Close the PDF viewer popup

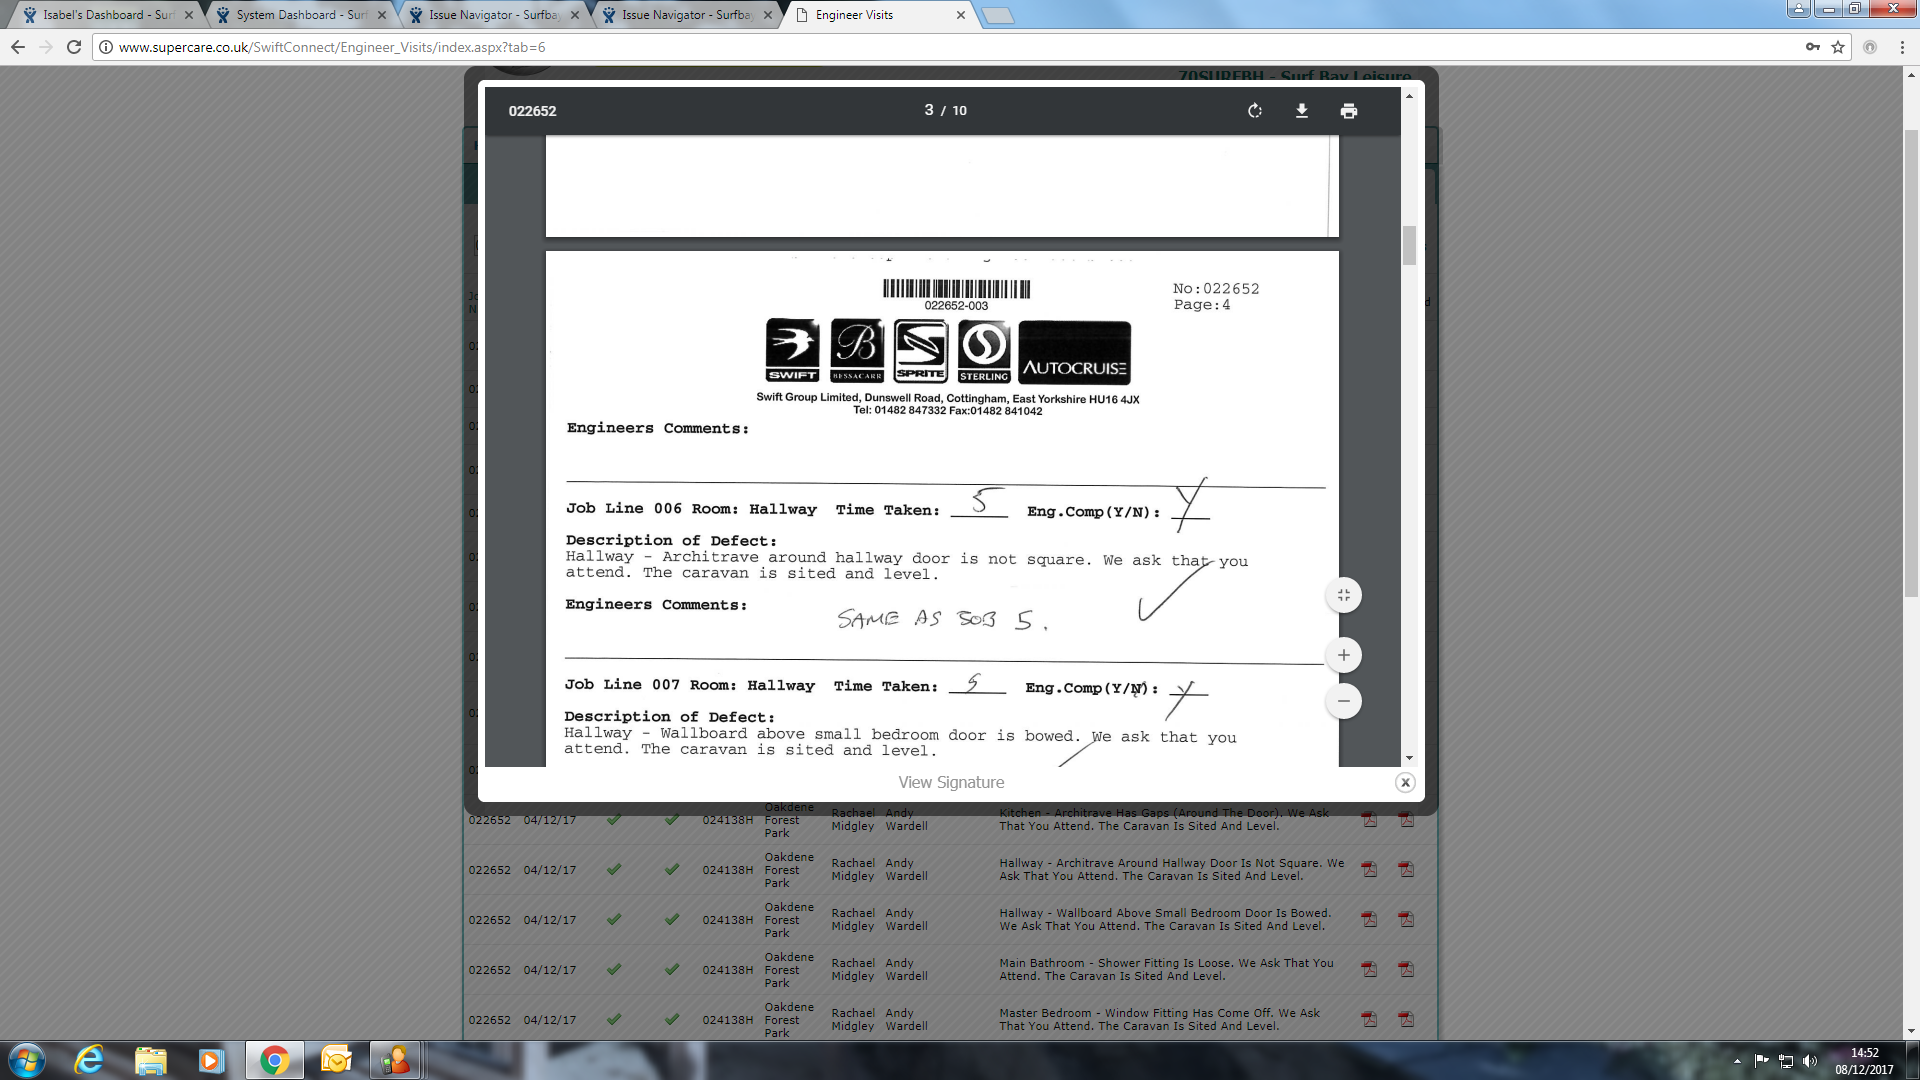tap(1405, 783)
